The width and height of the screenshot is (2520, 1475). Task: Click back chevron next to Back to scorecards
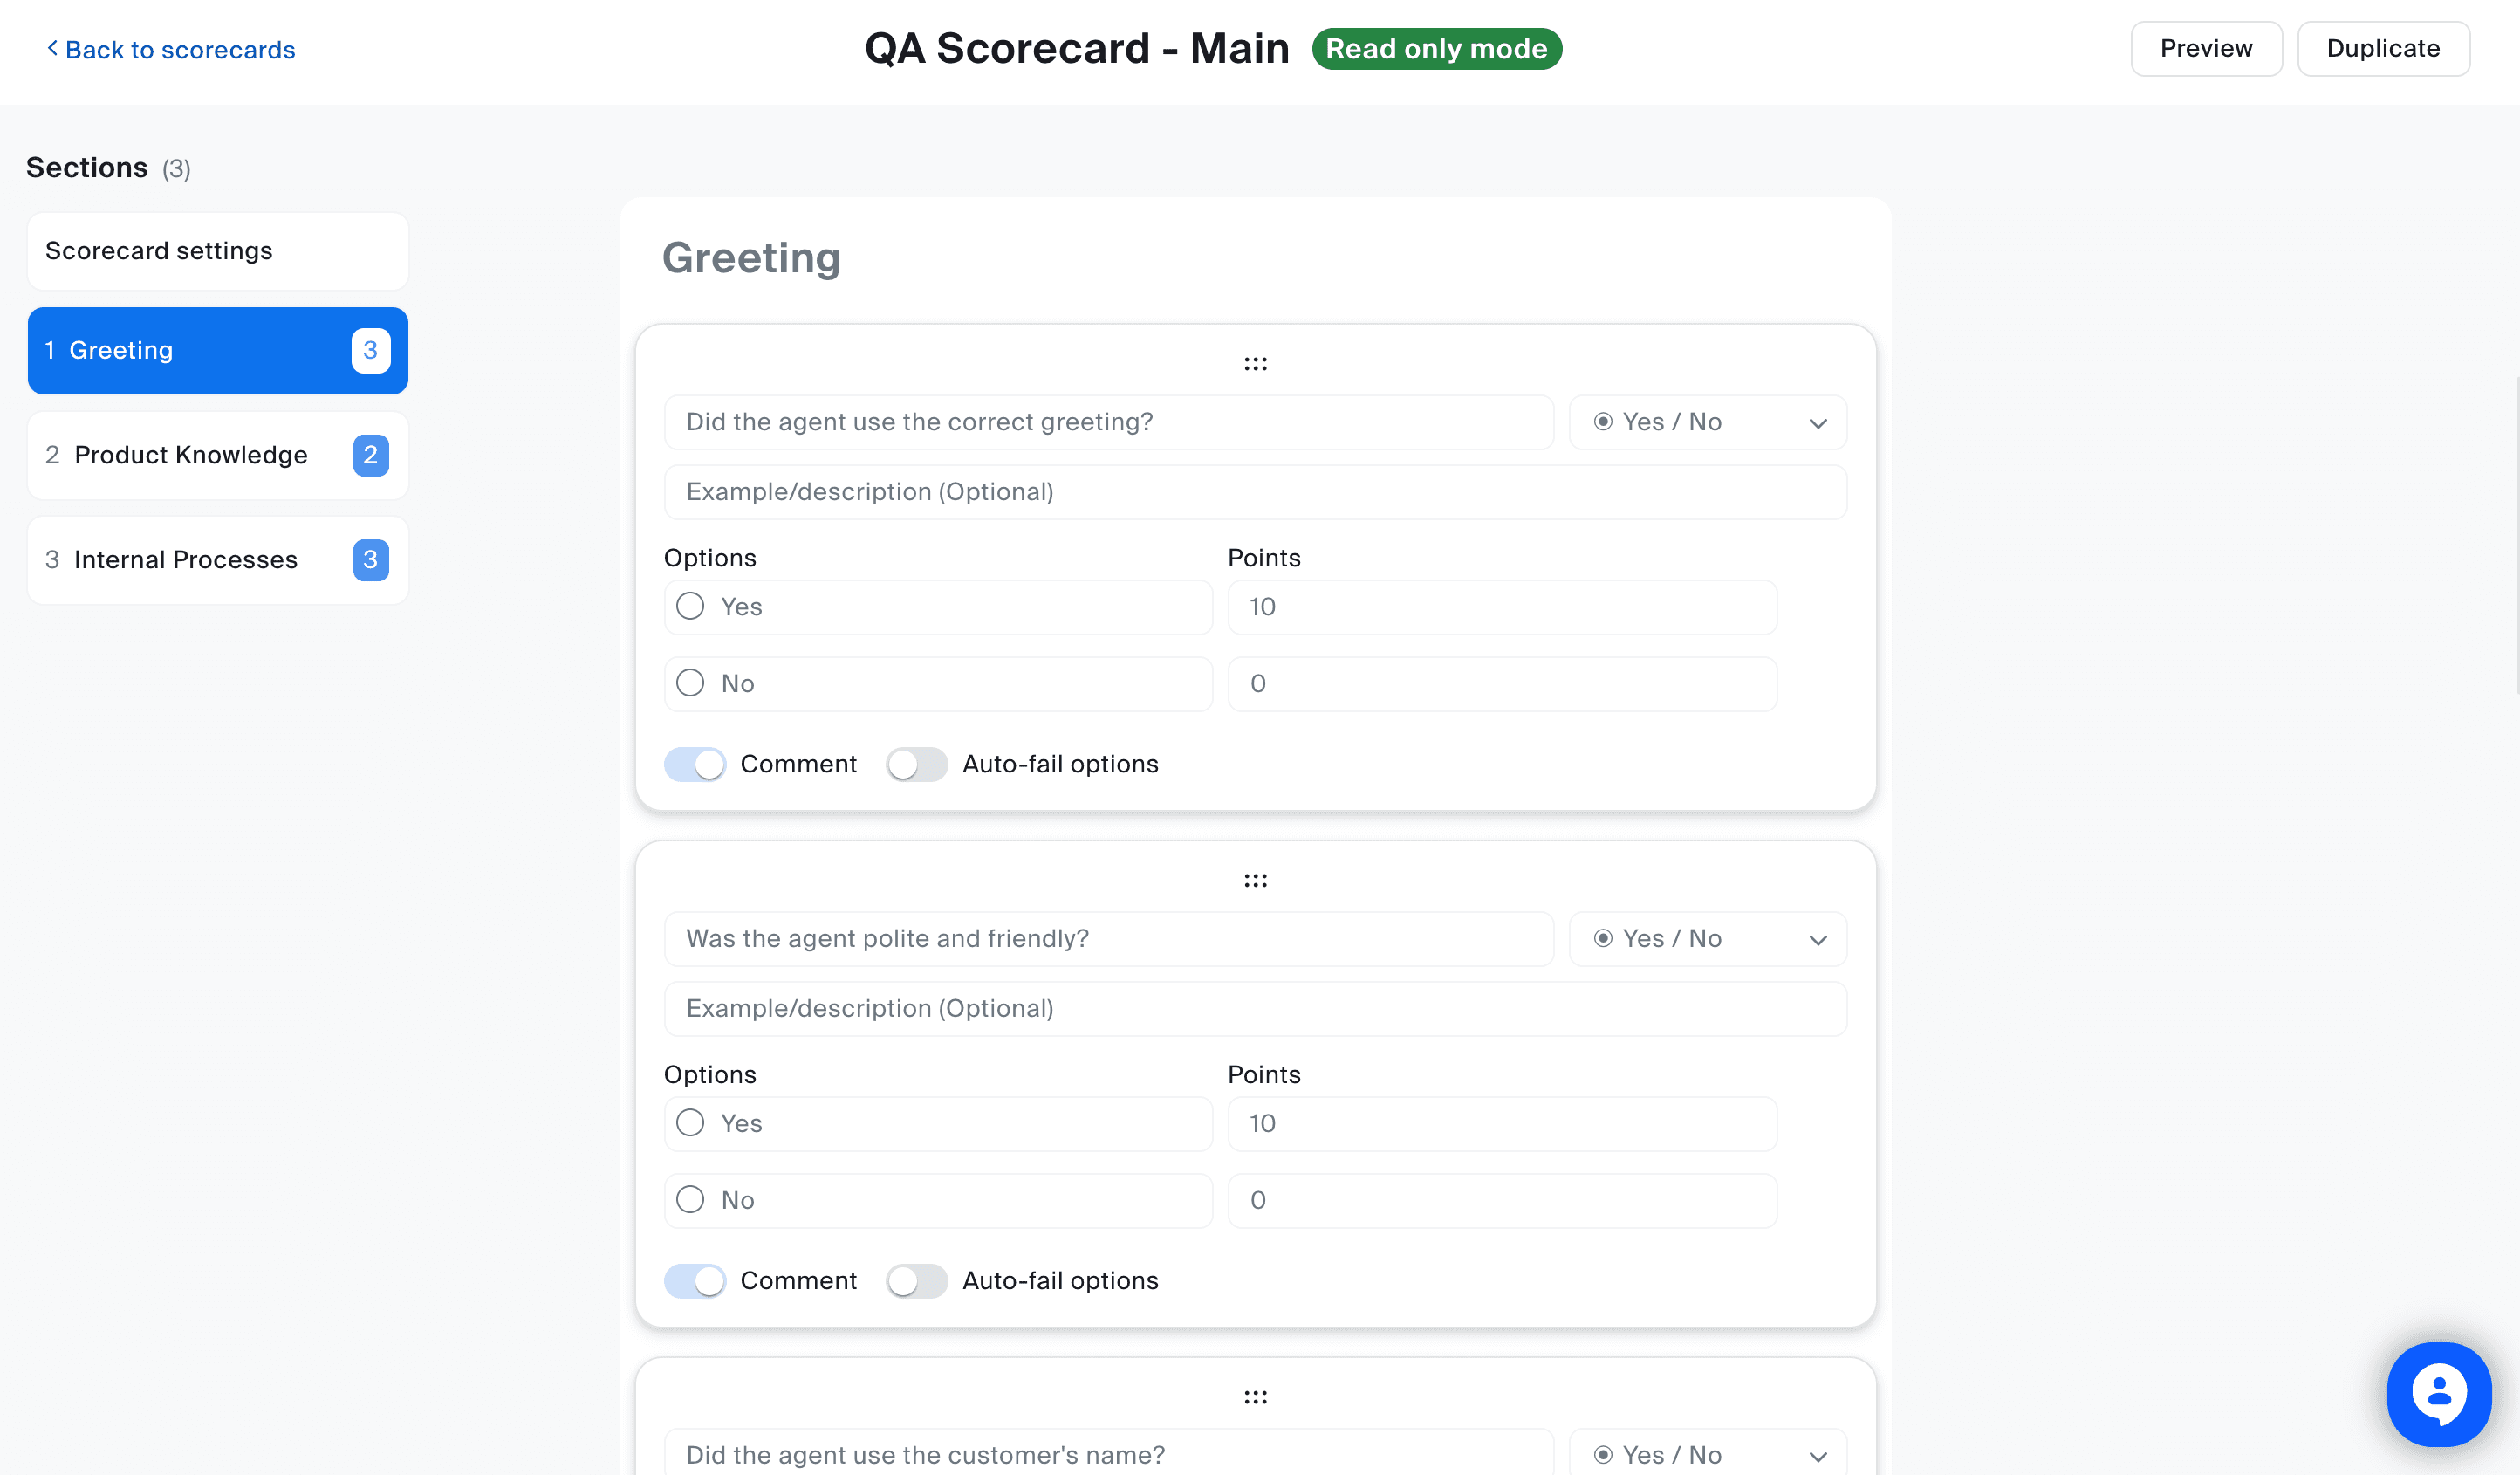tap(52, 48)
